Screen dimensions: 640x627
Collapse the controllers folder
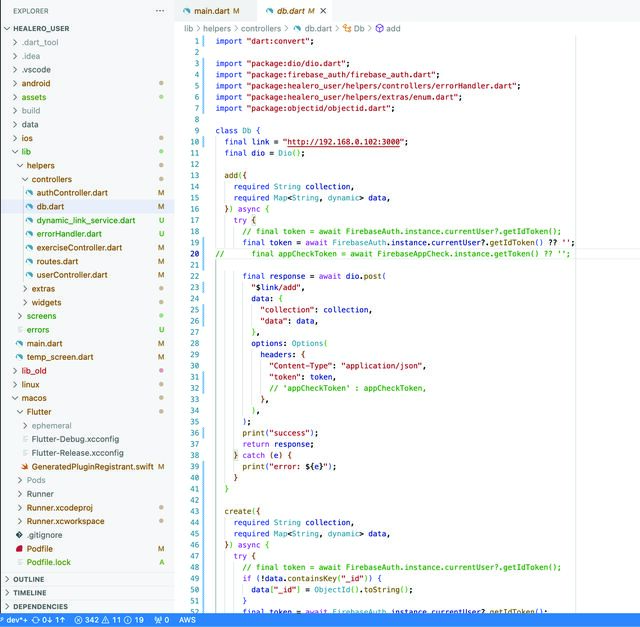[x=25, y=179]
